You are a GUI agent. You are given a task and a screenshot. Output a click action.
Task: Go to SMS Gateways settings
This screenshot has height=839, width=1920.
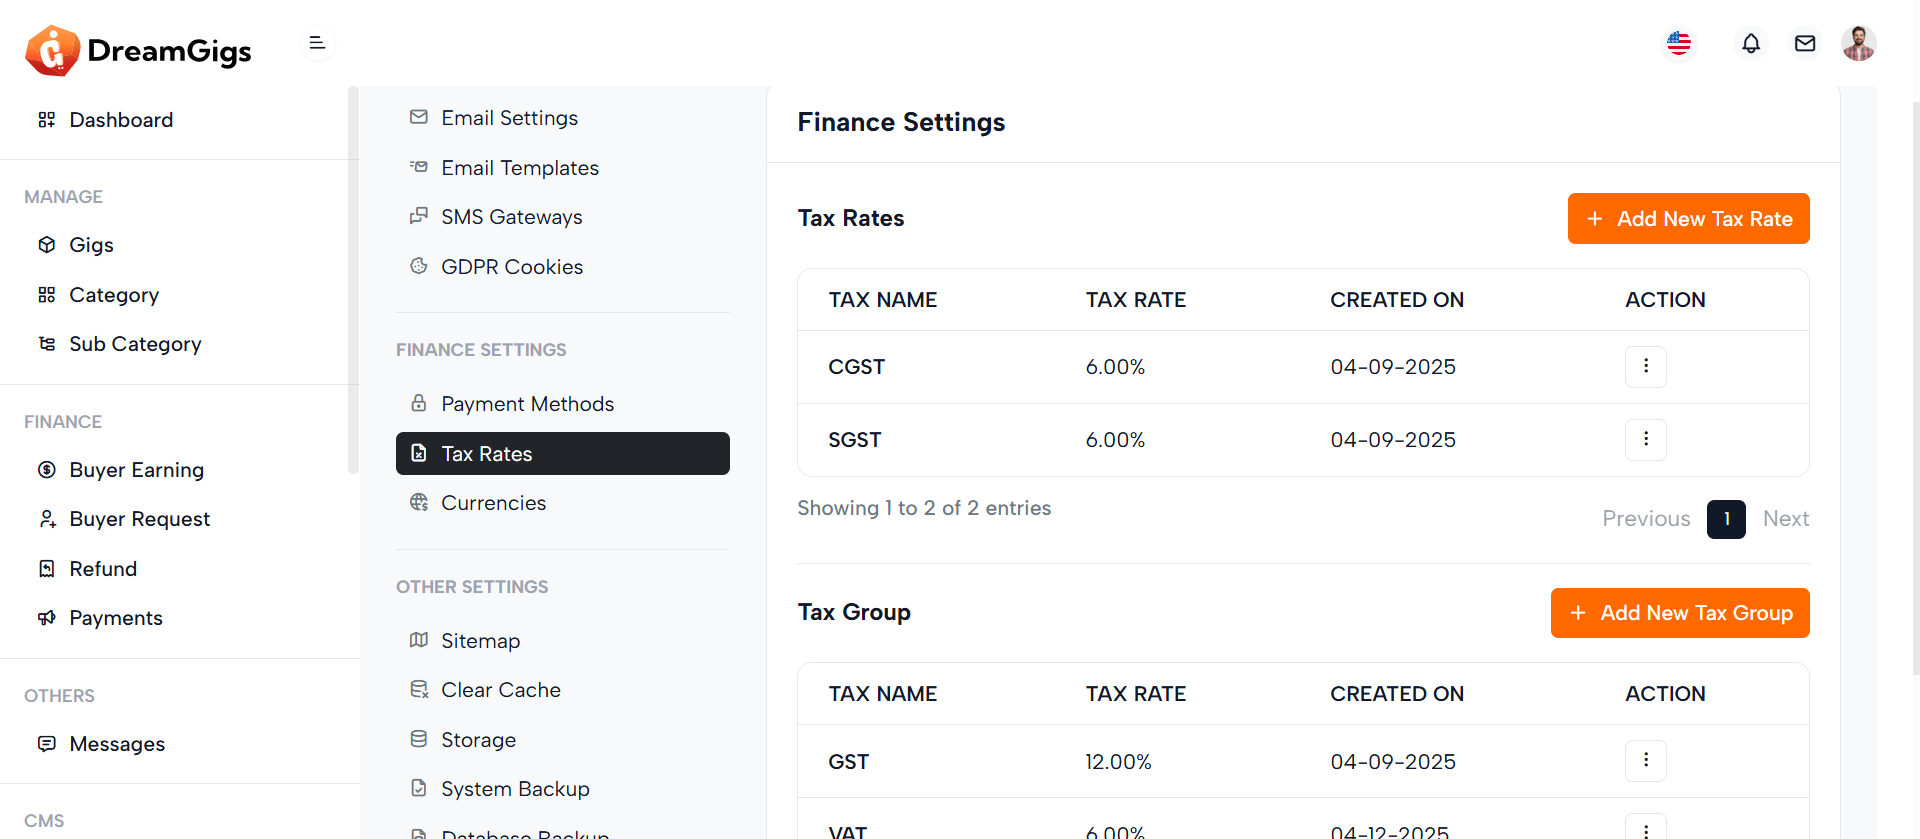pyautogui.click(x=511, y=217)
